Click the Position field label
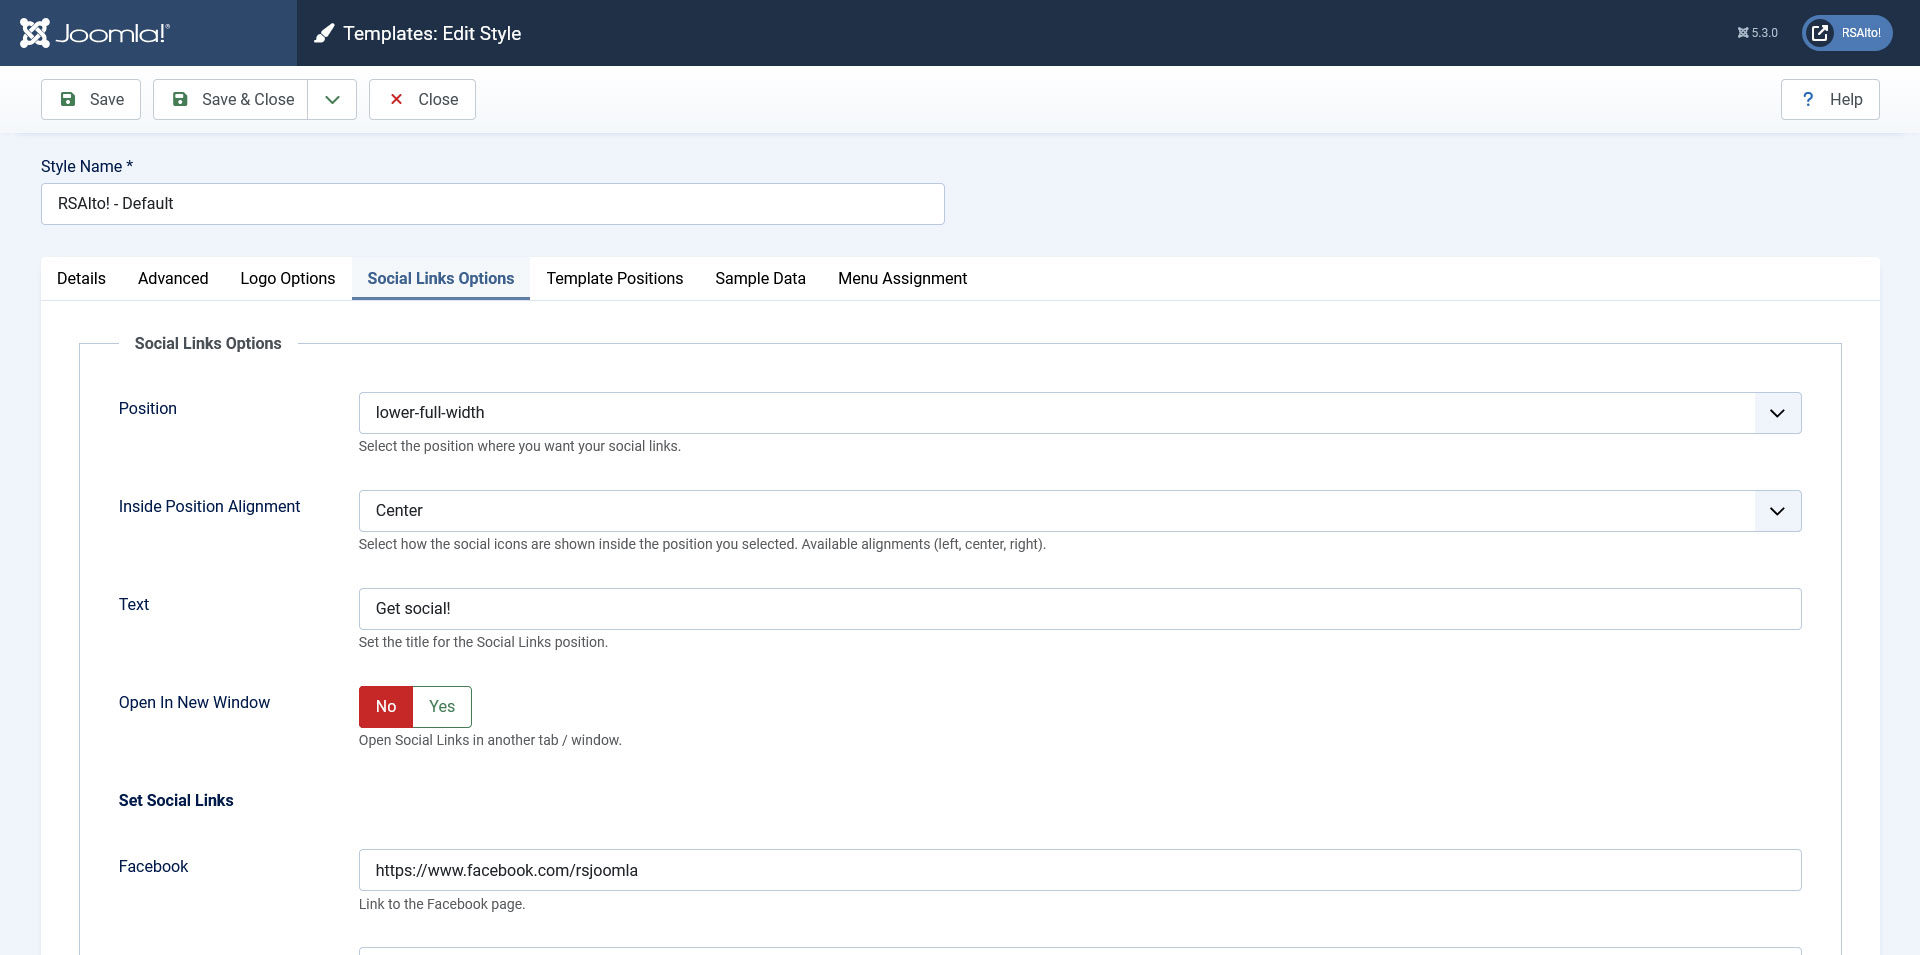This screenshot has height=955, width=1920. tap(148, 409)
